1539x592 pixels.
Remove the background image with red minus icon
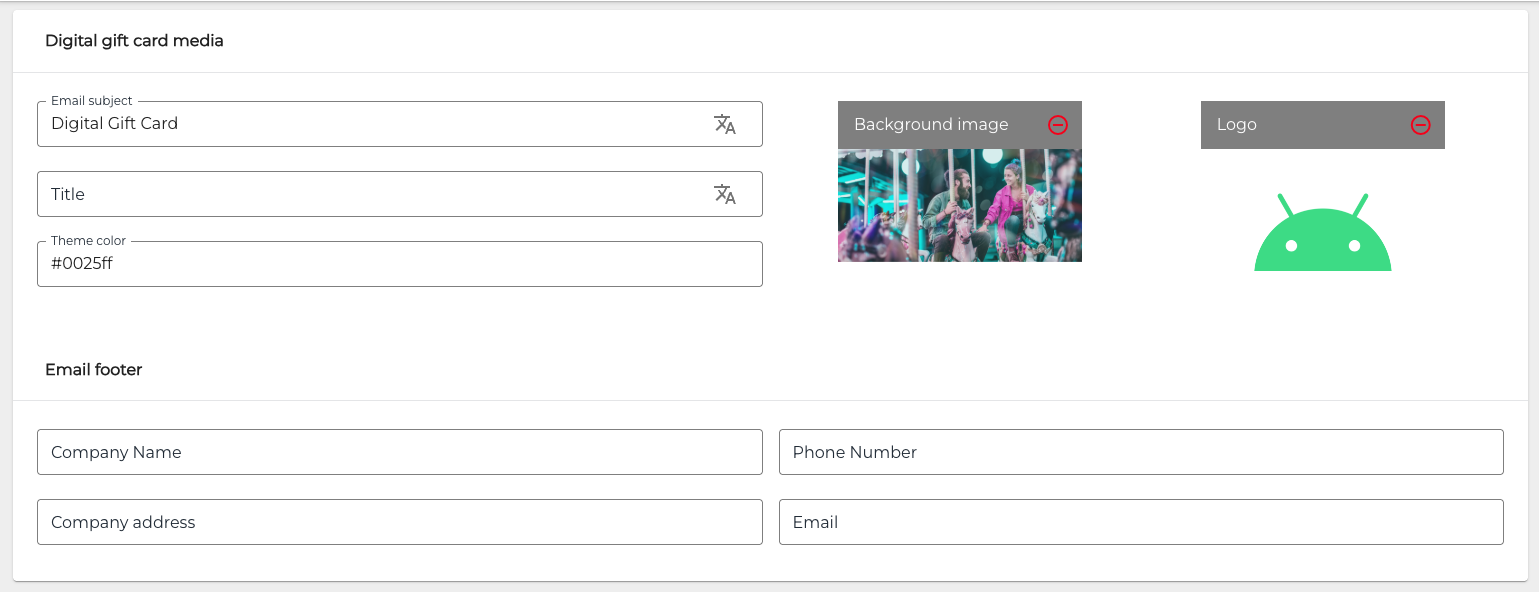(1058, 125)
